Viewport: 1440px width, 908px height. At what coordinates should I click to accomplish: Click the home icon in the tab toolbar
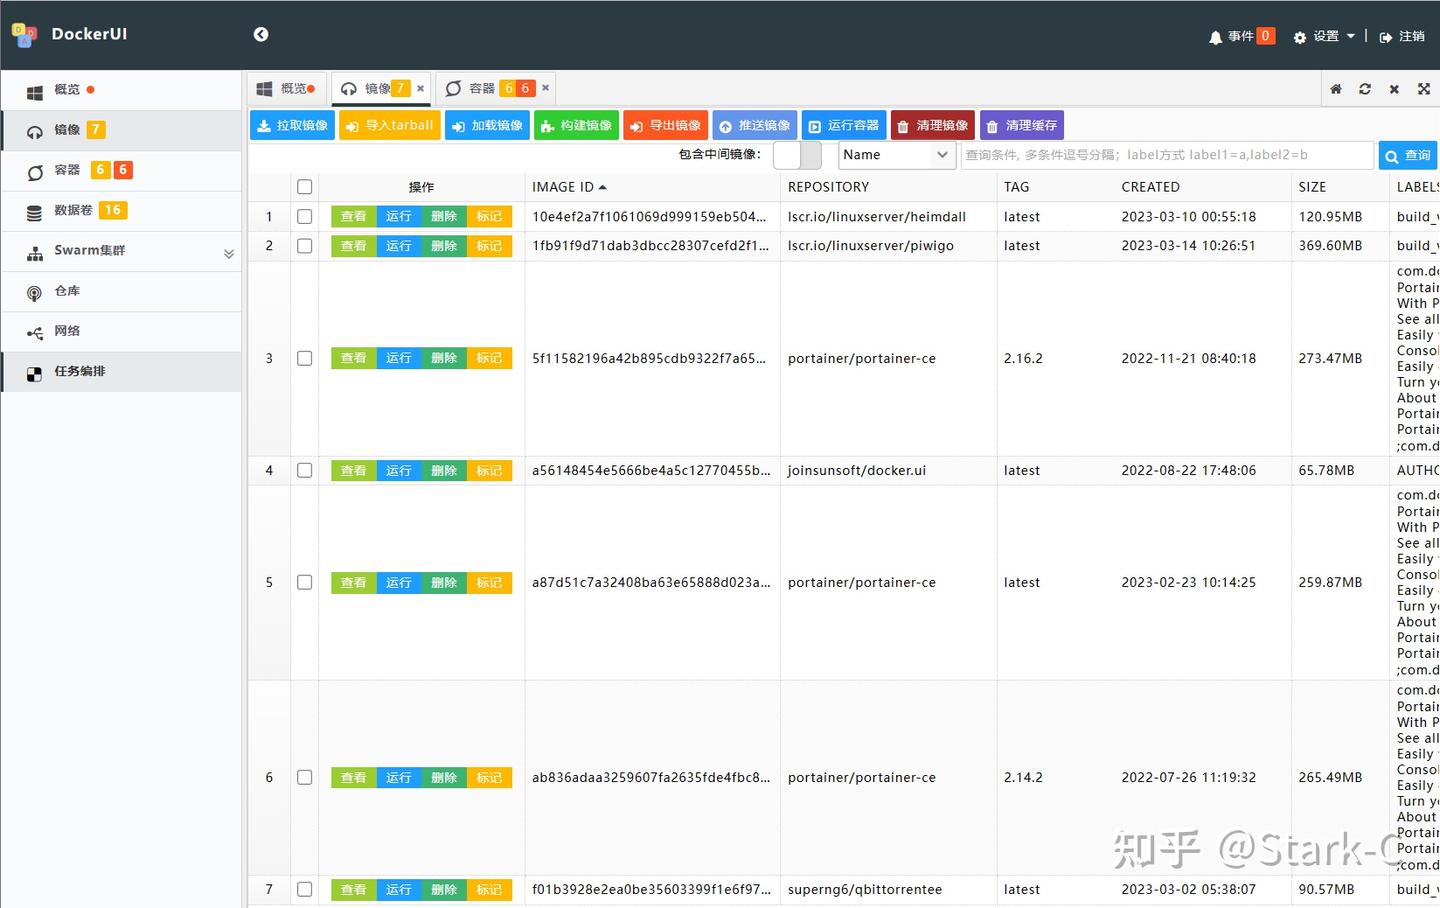coord(1335,88)
